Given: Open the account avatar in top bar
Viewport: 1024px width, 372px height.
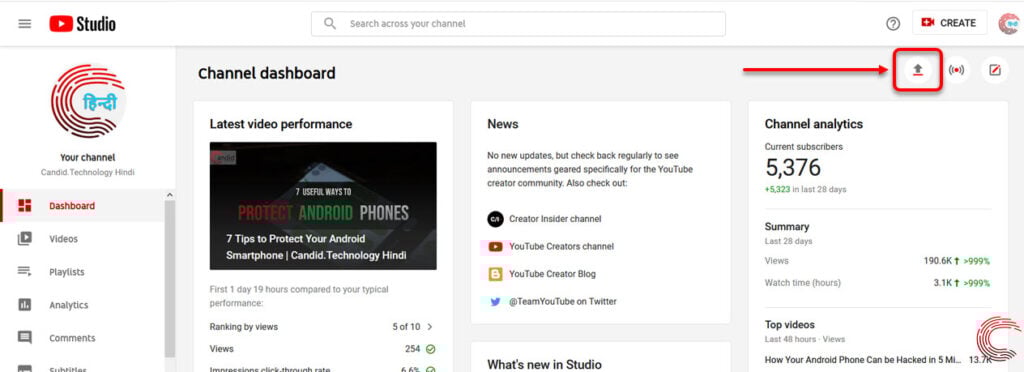Looking at the screenshot, I should 1010,23.
